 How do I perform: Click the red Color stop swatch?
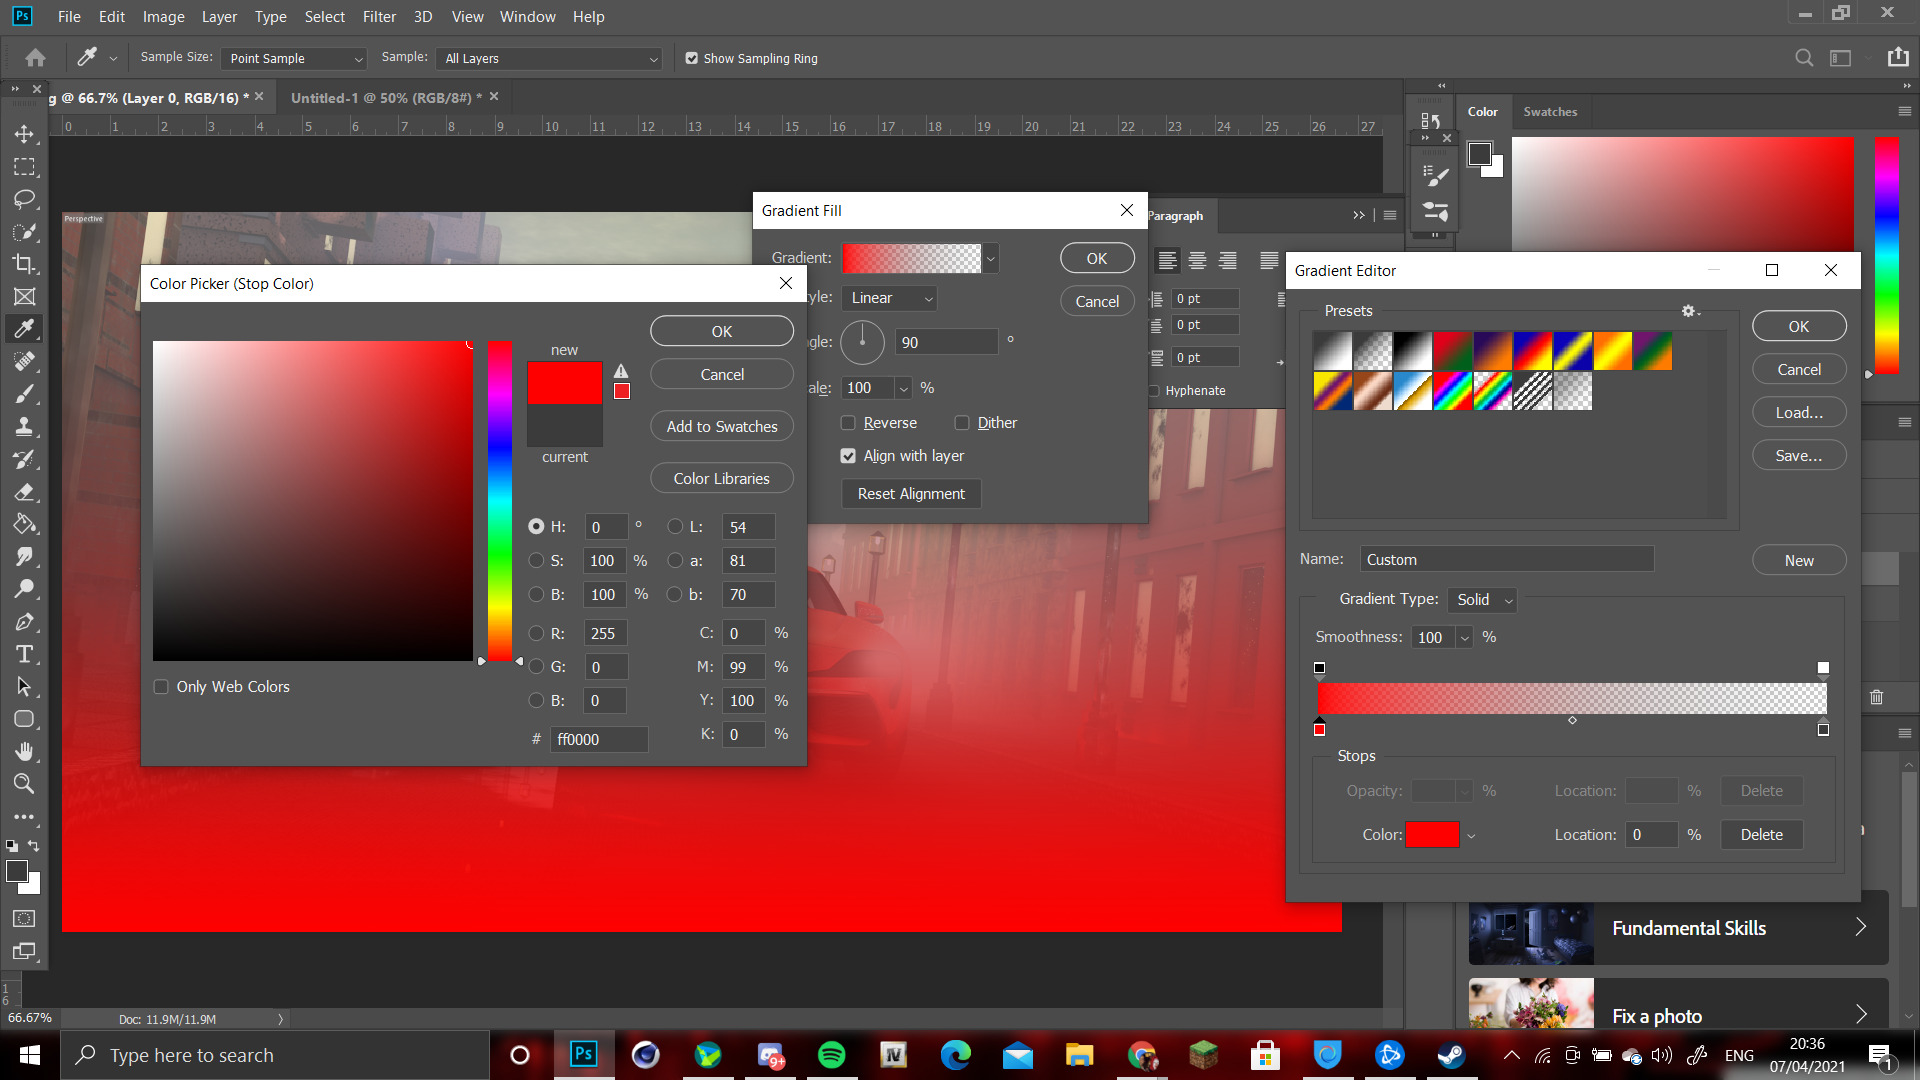(1432, 835)
